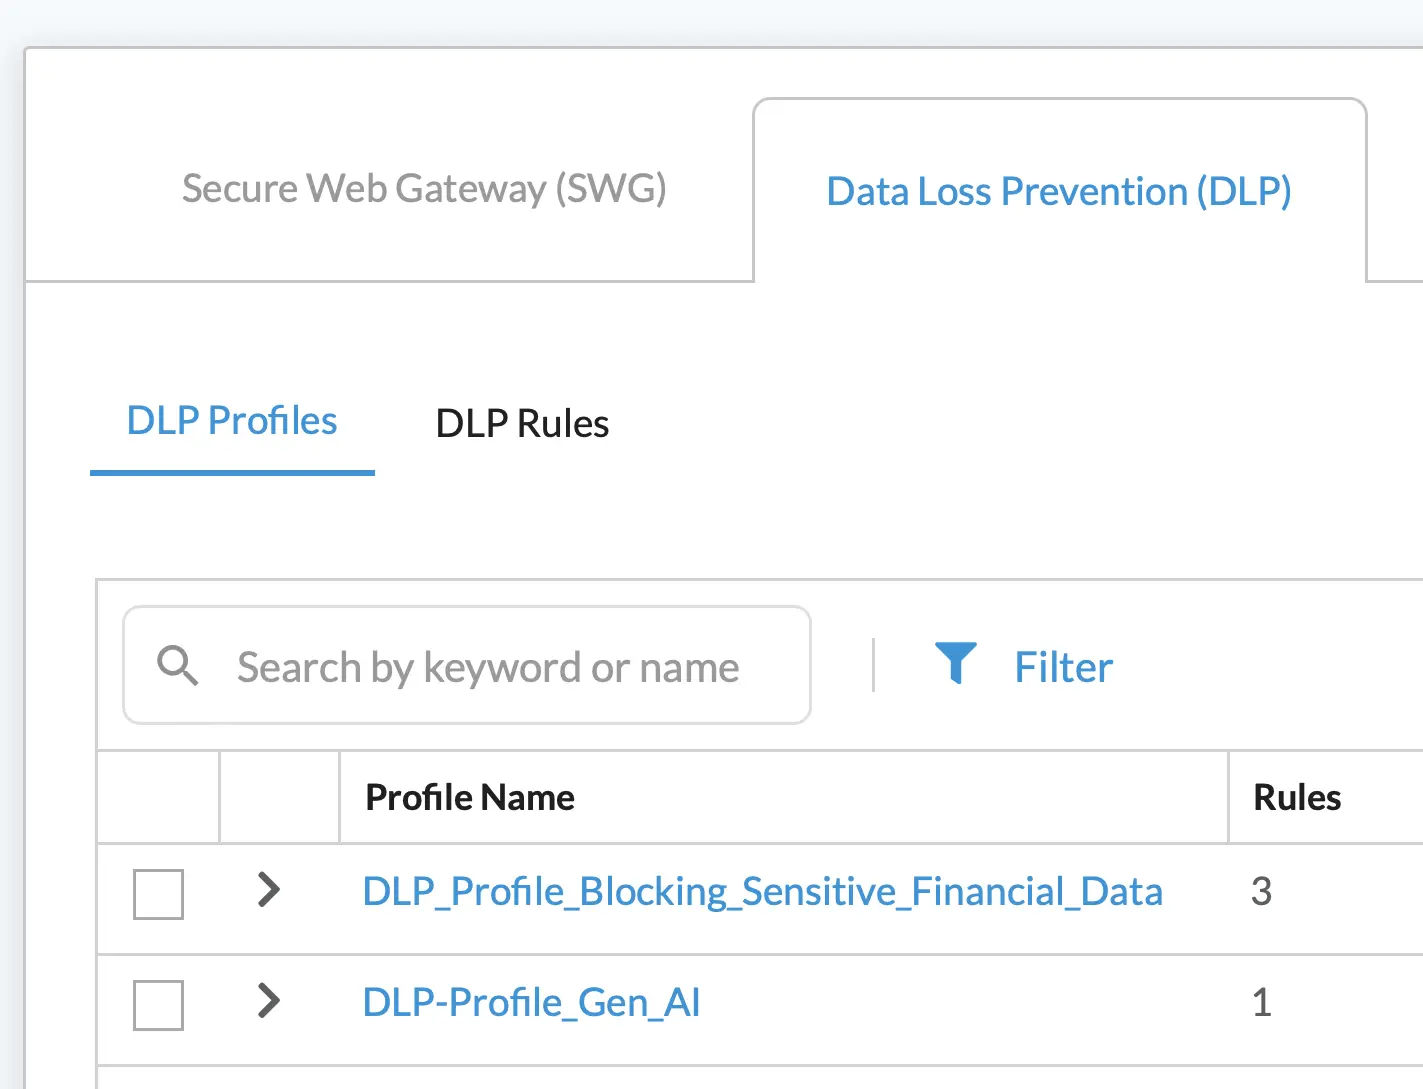Screen dimensions: 1423x1089
Task: Click the blue funnel filter icon
Action: pos(955,663)
